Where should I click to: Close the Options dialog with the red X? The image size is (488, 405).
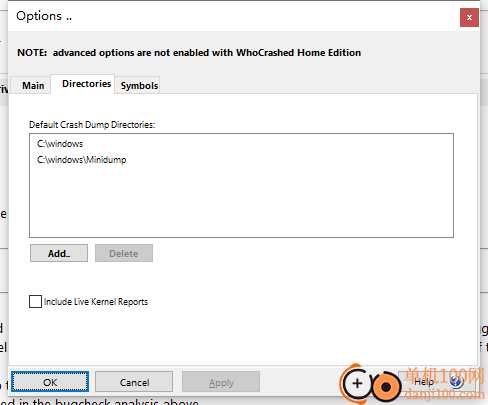click(x=469, y=17)
